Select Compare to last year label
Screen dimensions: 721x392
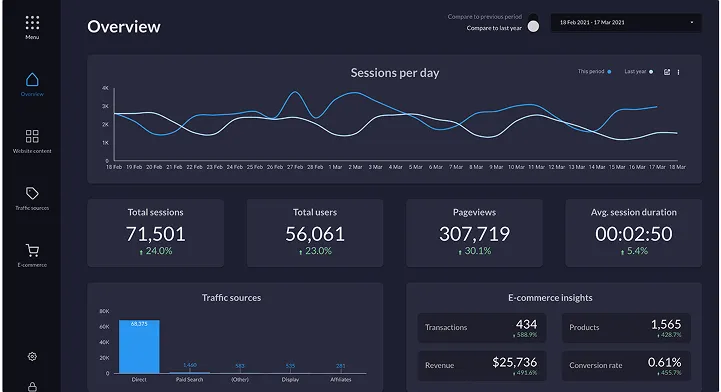tap(494, 28)
